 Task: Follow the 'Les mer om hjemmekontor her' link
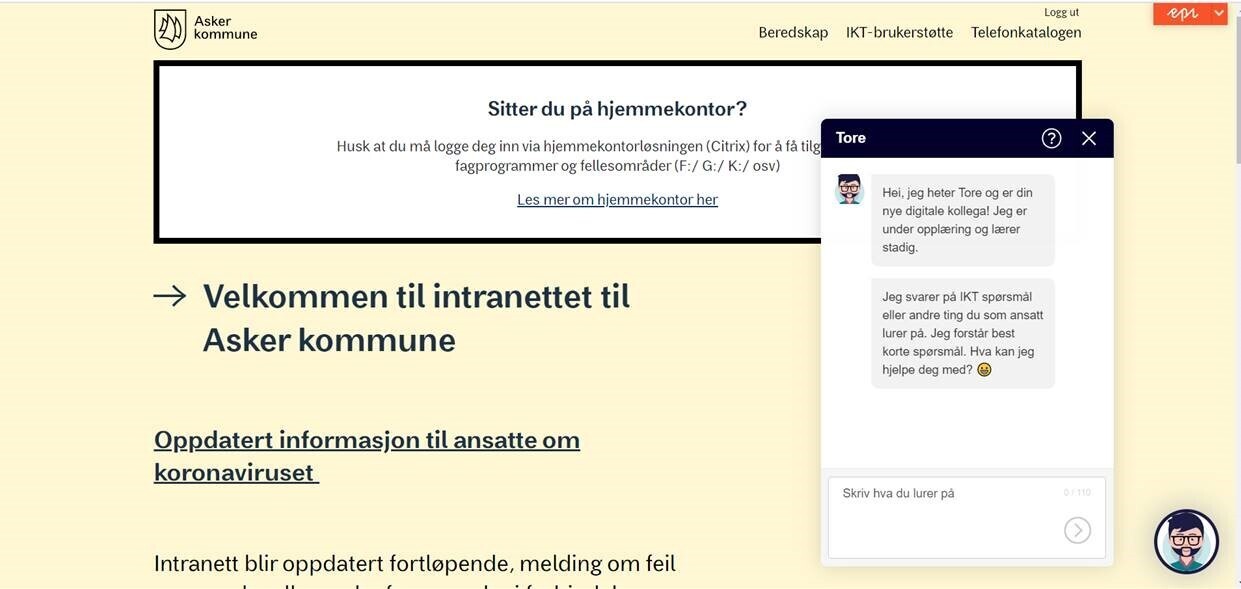coord(617,199)
